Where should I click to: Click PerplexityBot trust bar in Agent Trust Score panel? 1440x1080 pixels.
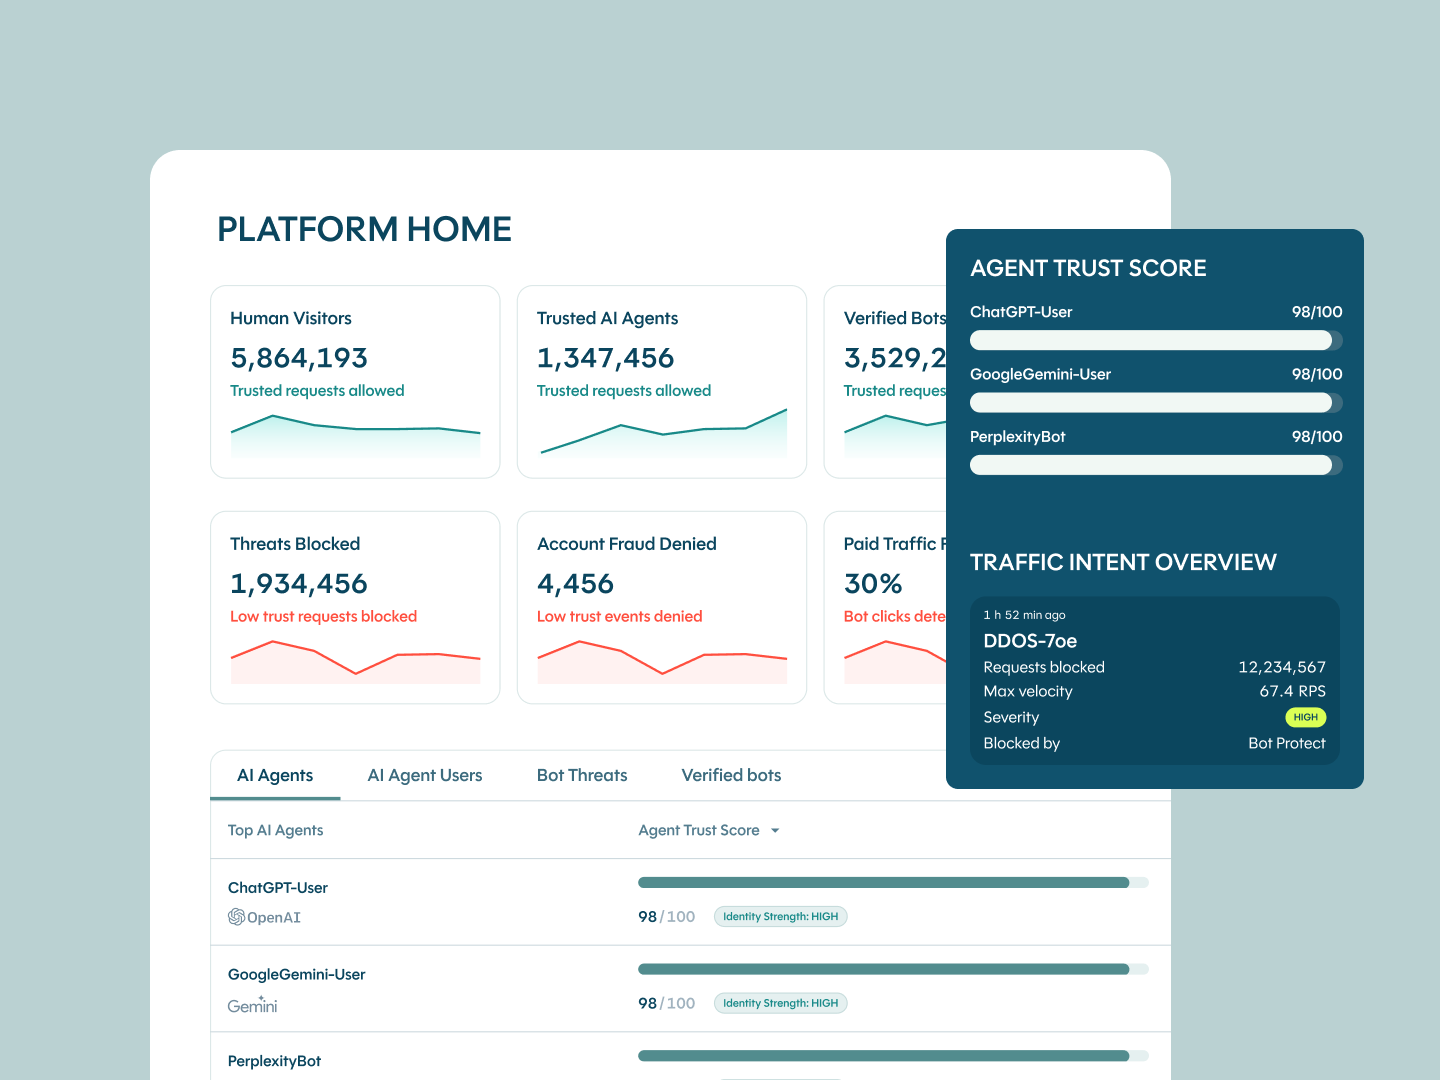1156,465
